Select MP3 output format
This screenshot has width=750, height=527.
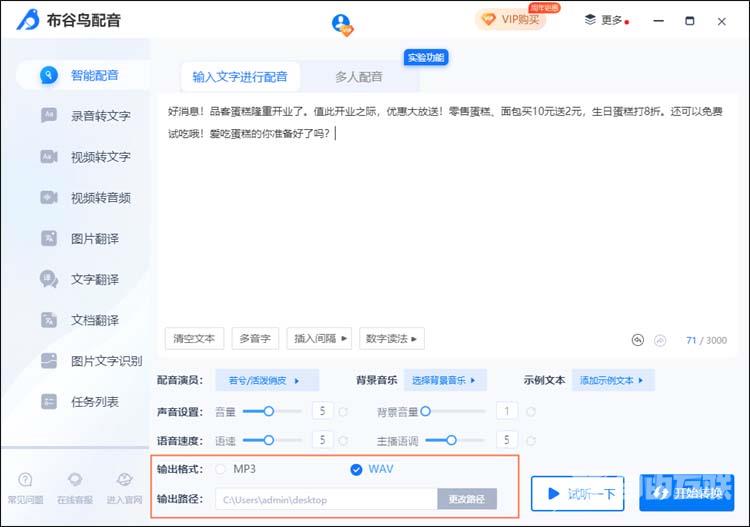pos(220,469)
